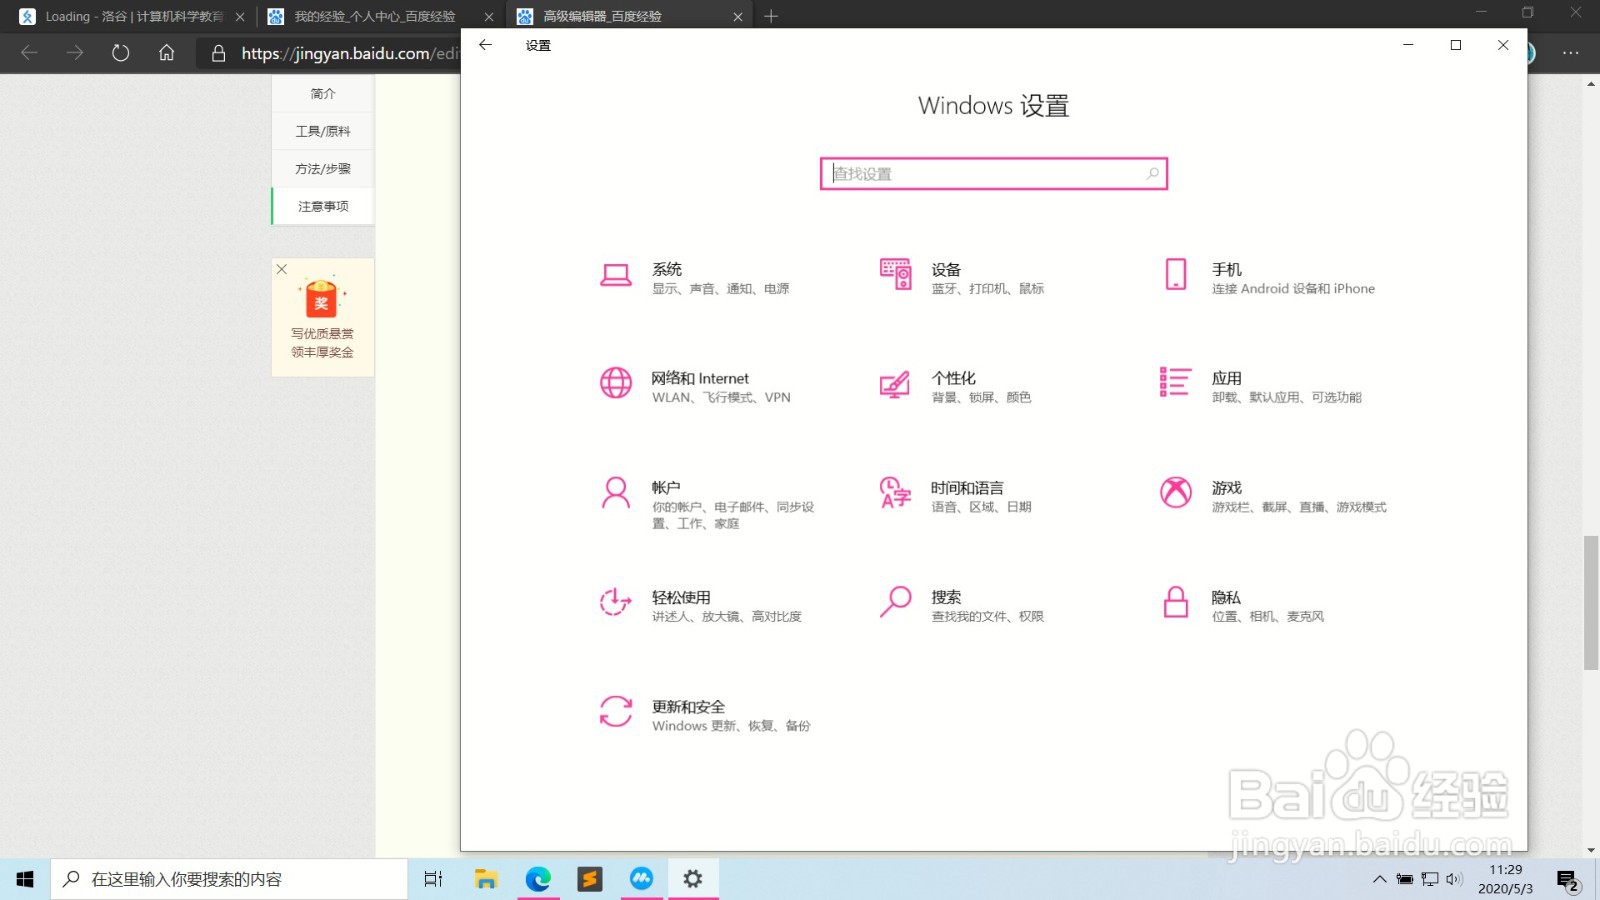
Task: Click the 查找设置 search field
Action: 993,173
